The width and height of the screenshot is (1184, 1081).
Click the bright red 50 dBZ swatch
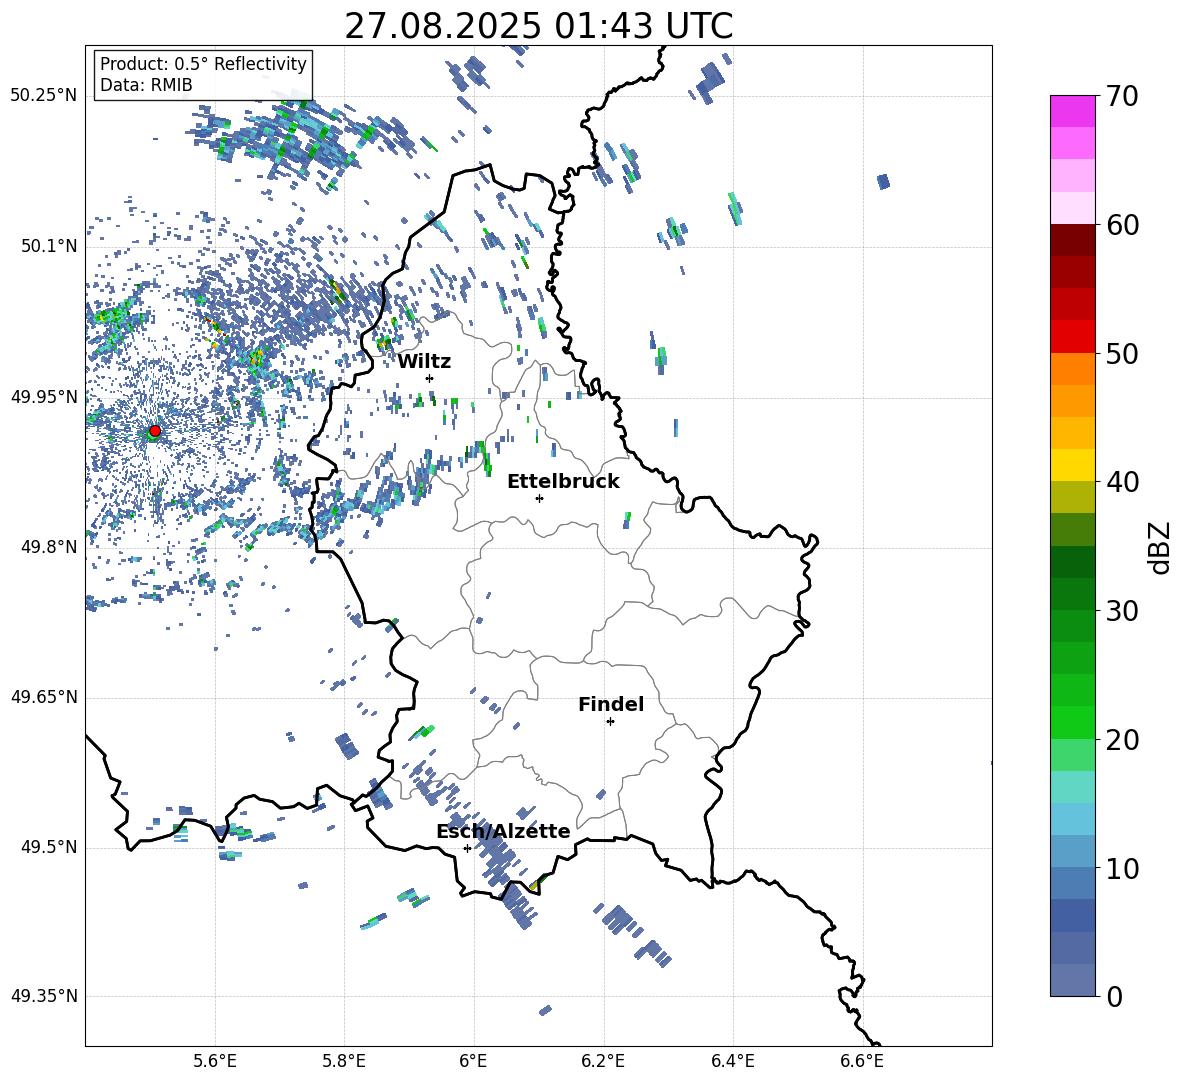tap(1072, 337)
